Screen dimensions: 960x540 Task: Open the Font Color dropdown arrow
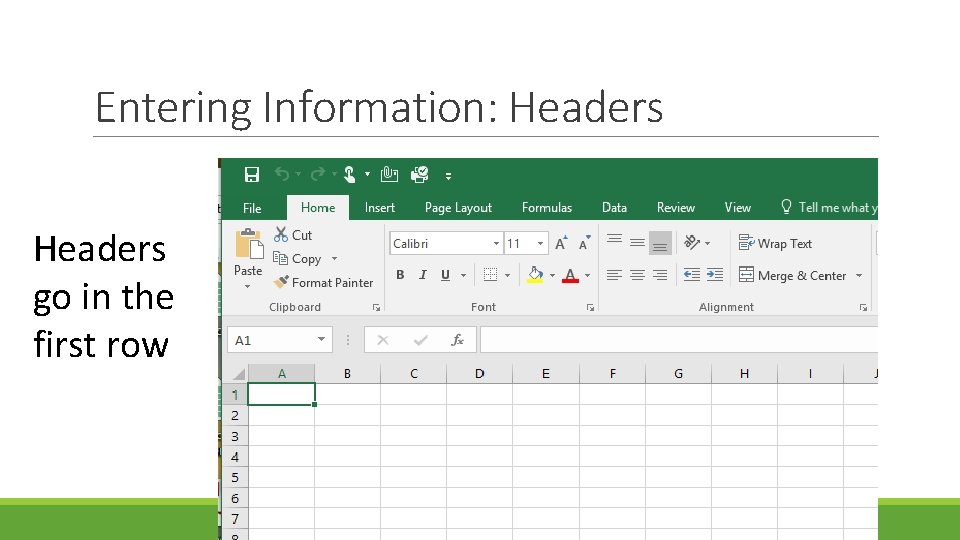tap(588, 276)
